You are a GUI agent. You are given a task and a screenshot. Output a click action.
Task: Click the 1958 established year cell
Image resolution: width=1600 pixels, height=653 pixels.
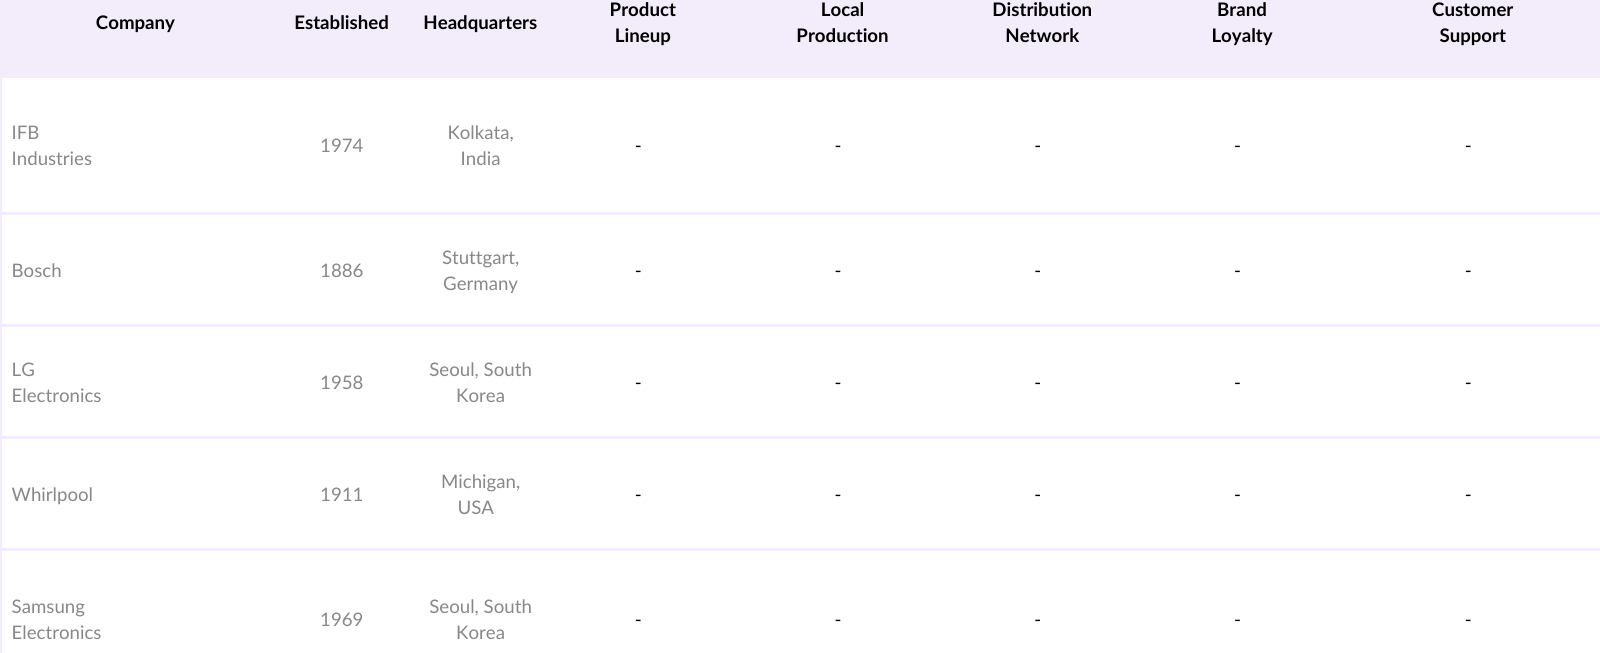pyautogui.click(x=341, y=382)
